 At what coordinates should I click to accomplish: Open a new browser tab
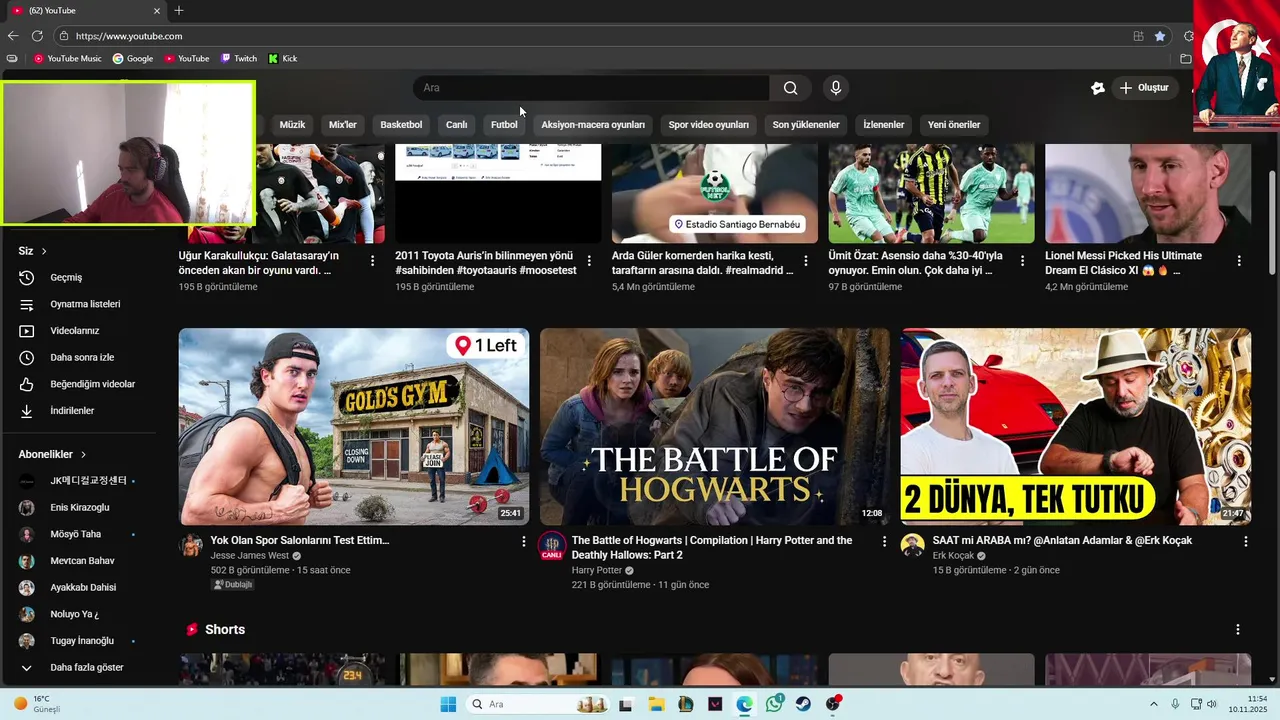[x=178, y=11]
